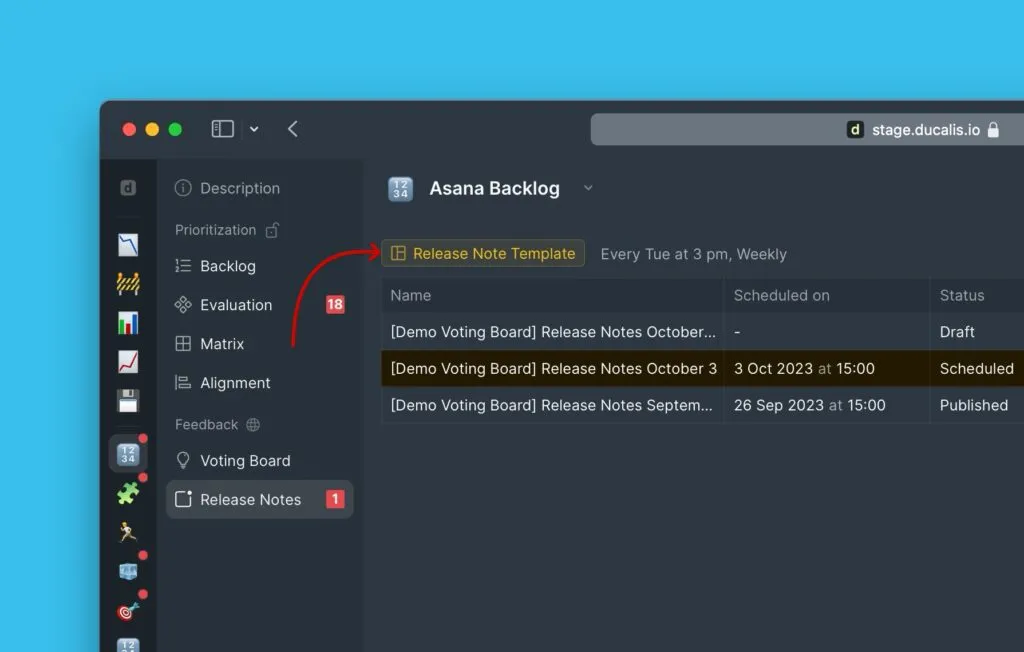Click the rising chart board icon
The height and width of the screenshot is (652, 1024).
pyautogui.click(x=128, y=363)
